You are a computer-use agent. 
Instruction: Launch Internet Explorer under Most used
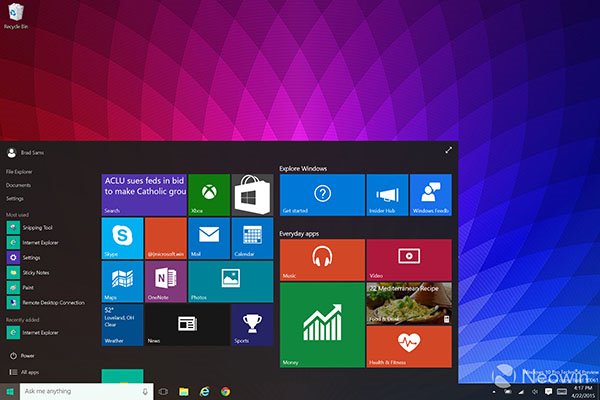pos(33,243)
